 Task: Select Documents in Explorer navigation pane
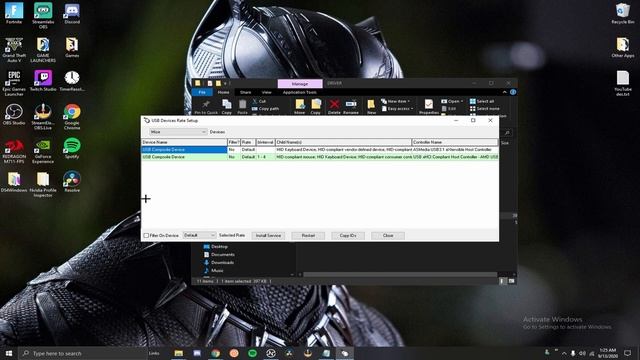click(219, 255)
